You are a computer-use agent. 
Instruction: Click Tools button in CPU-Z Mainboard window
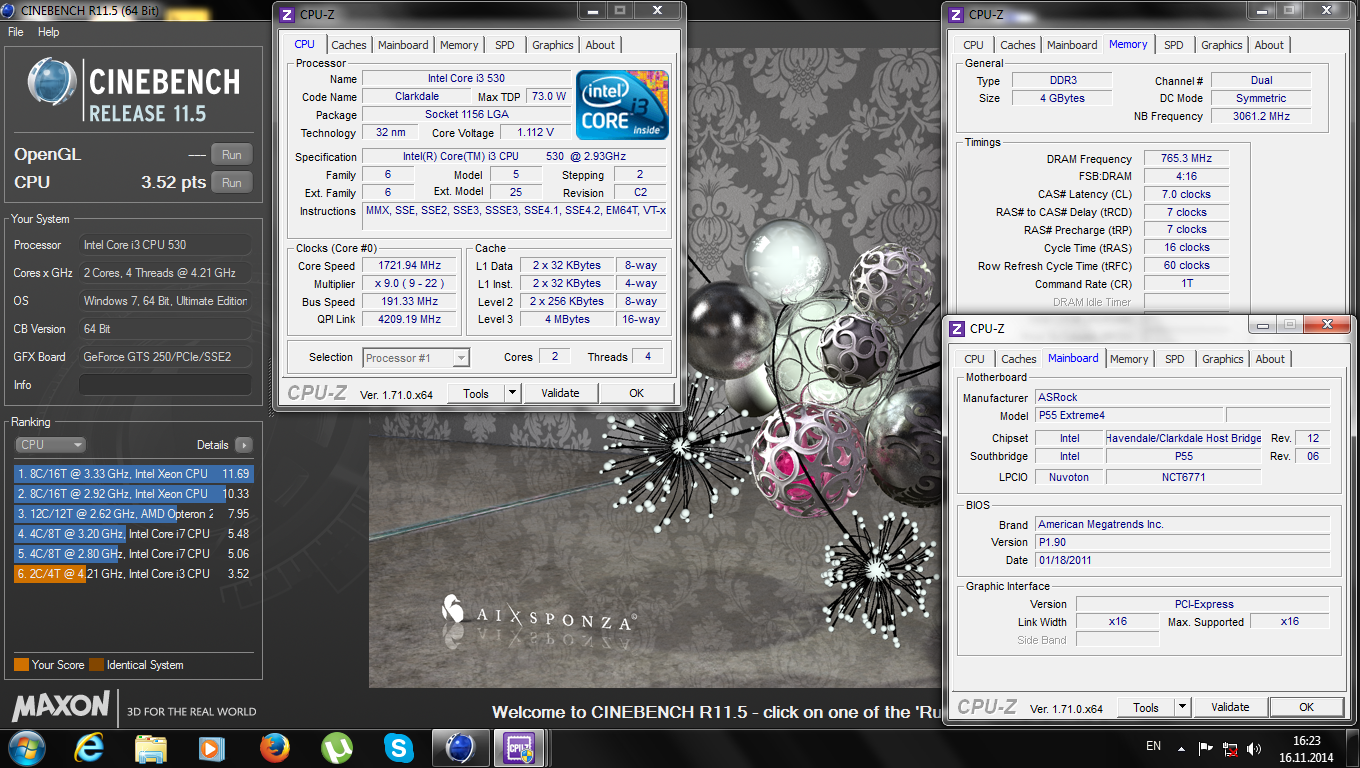click(1146, 707)
